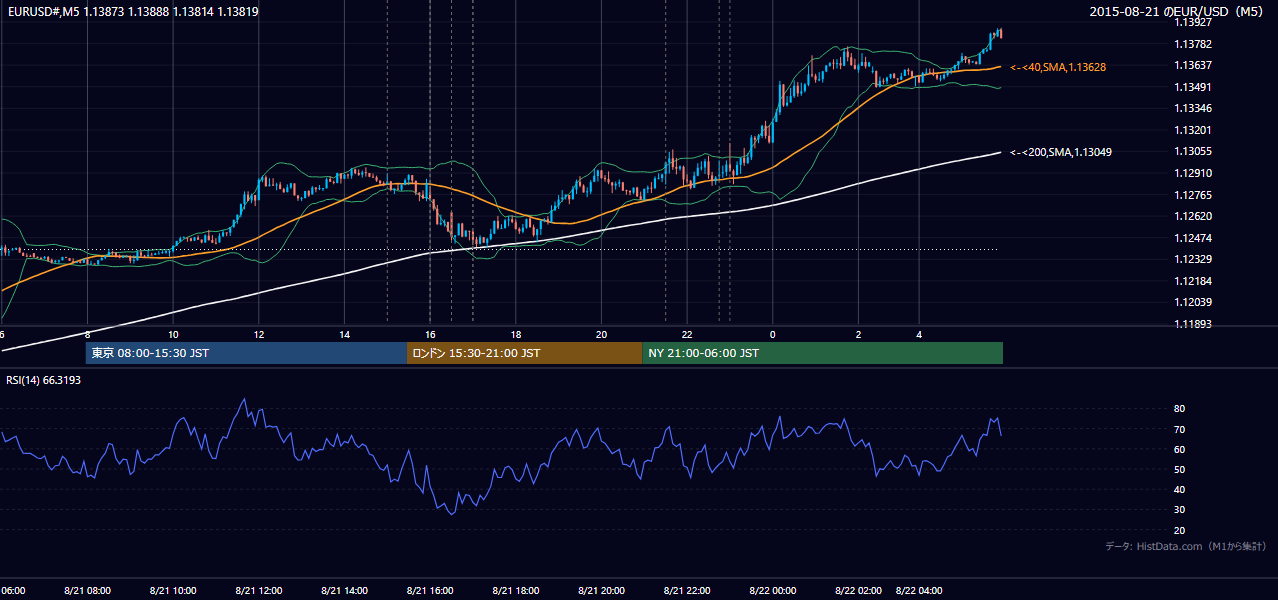Click the bottom time label 8/21 12:00

click(258, 591)
